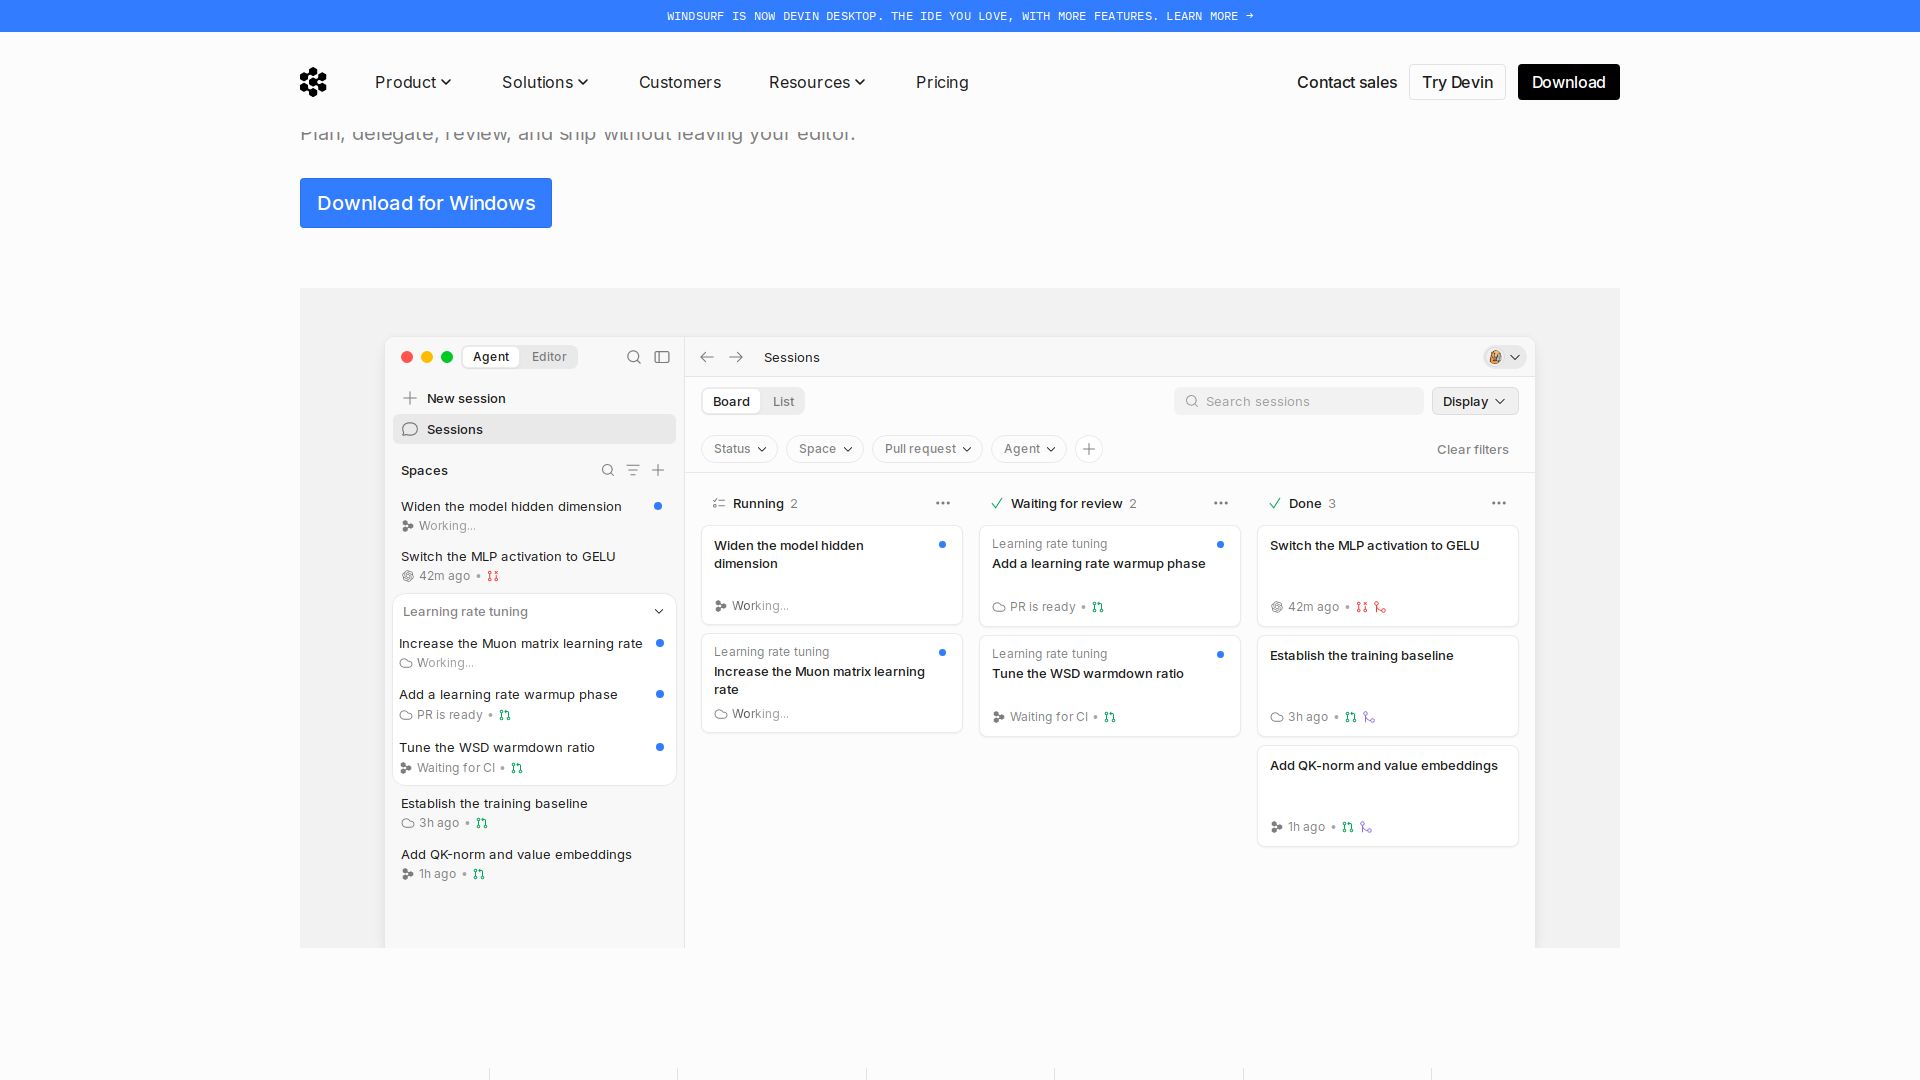1920x1080 pixels.
Task: Switch to Agent mode
Action: point(491,357)
